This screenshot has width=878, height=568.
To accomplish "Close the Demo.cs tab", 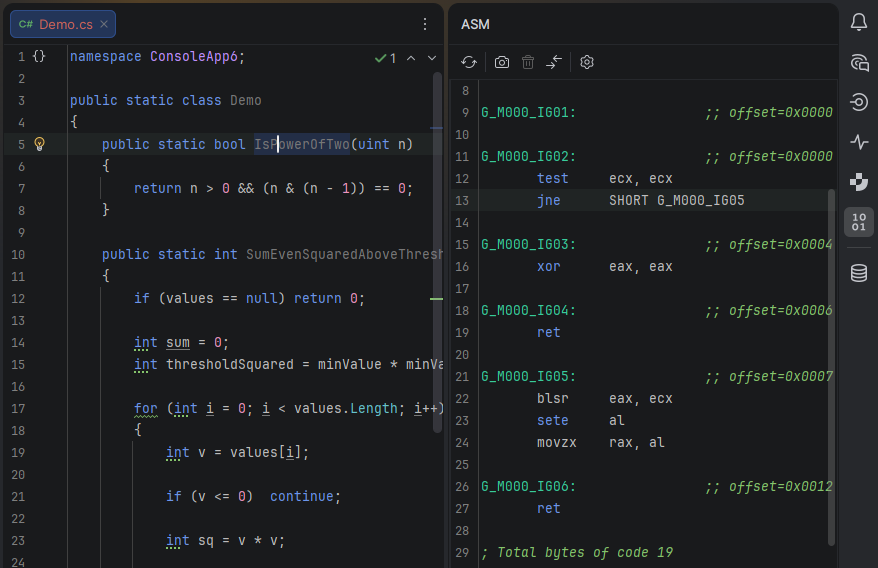I will tap(104, 24).
